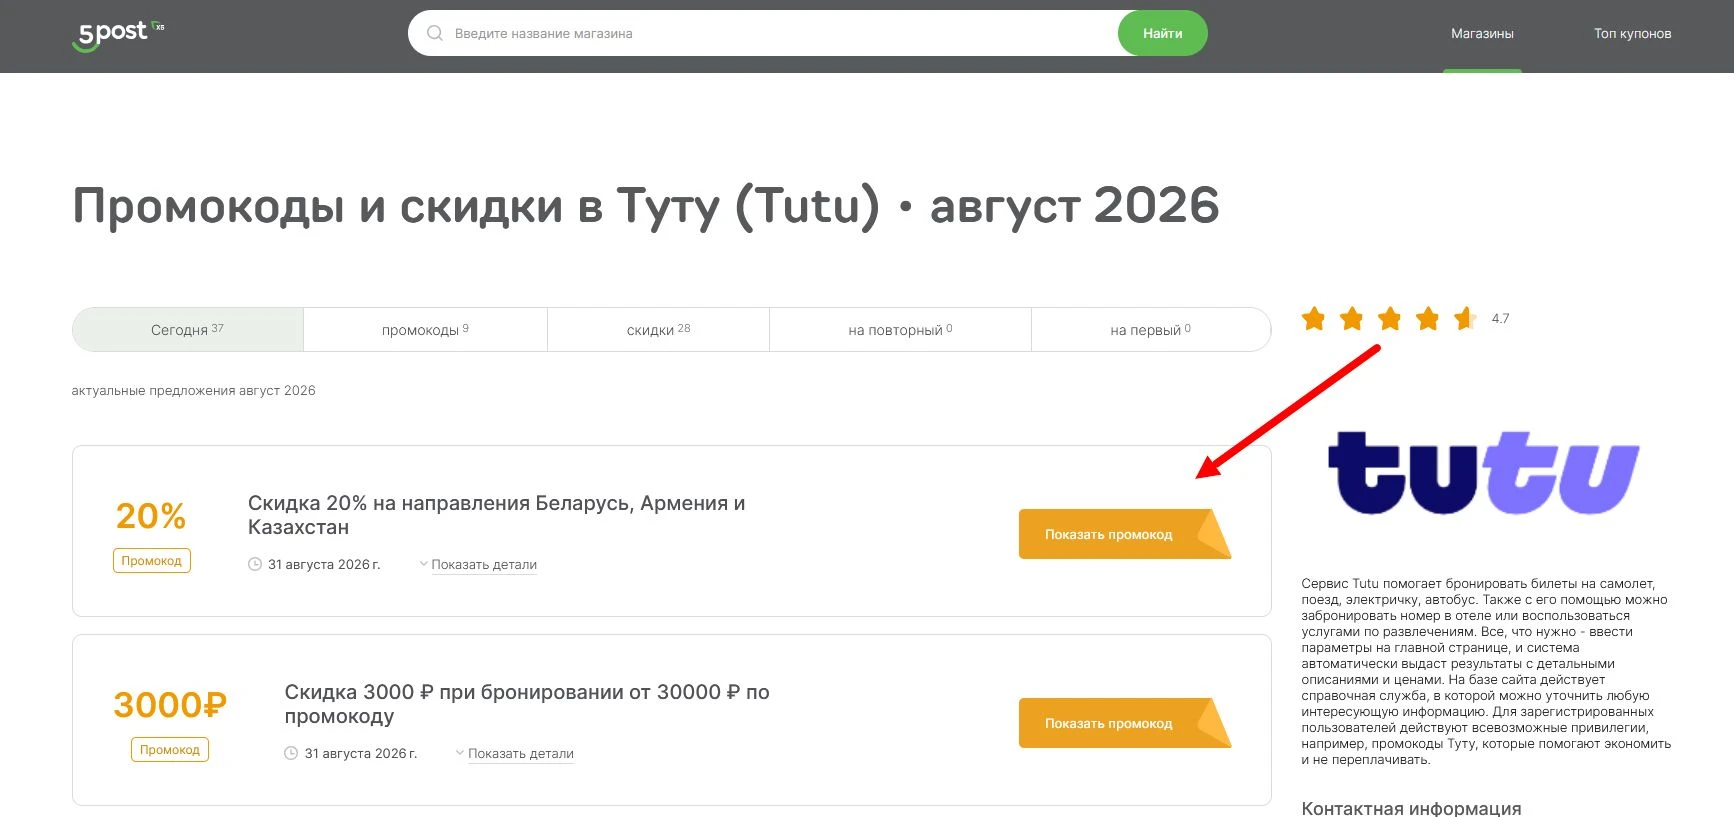Open the Топ купонов menu item

pyautogui.click(x=1632, y=34)
